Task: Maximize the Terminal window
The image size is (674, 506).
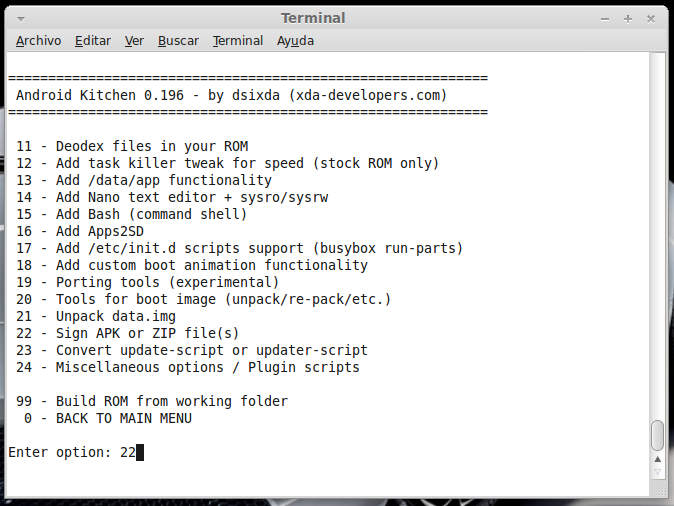Action: (630, 18)
